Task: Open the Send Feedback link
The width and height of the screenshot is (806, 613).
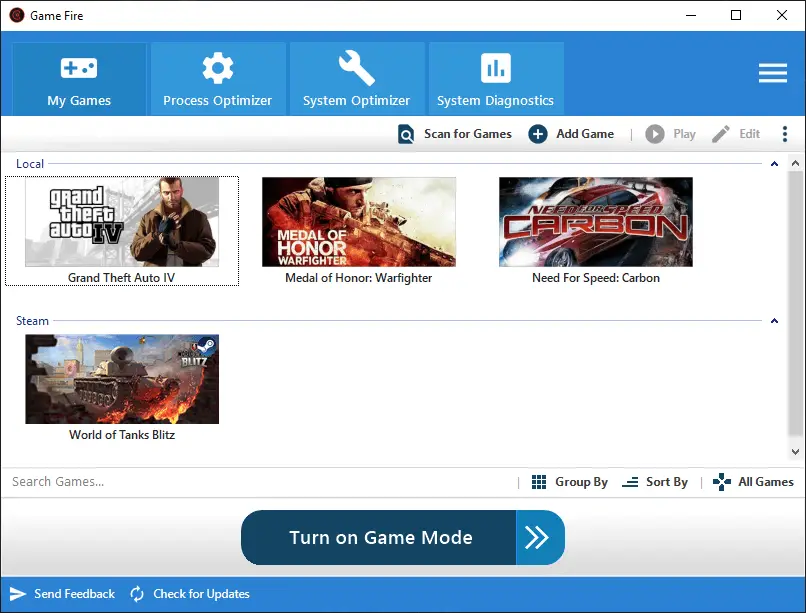Action: 75,594
